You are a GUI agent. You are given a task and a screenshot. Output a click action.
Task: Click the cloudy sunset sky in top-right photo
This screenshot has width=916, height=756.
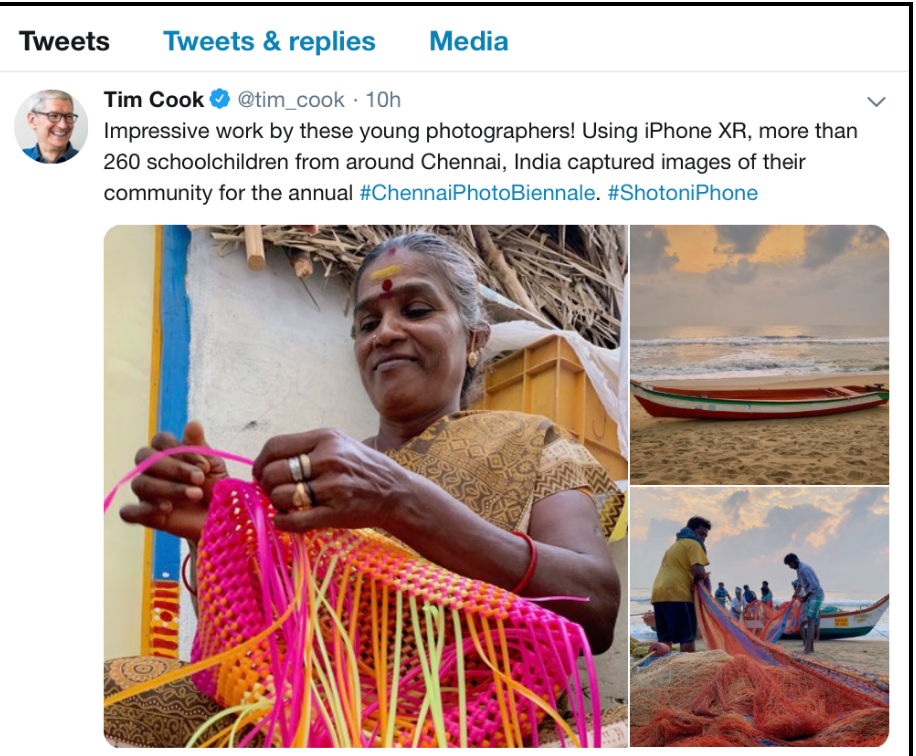click(759, 275)
